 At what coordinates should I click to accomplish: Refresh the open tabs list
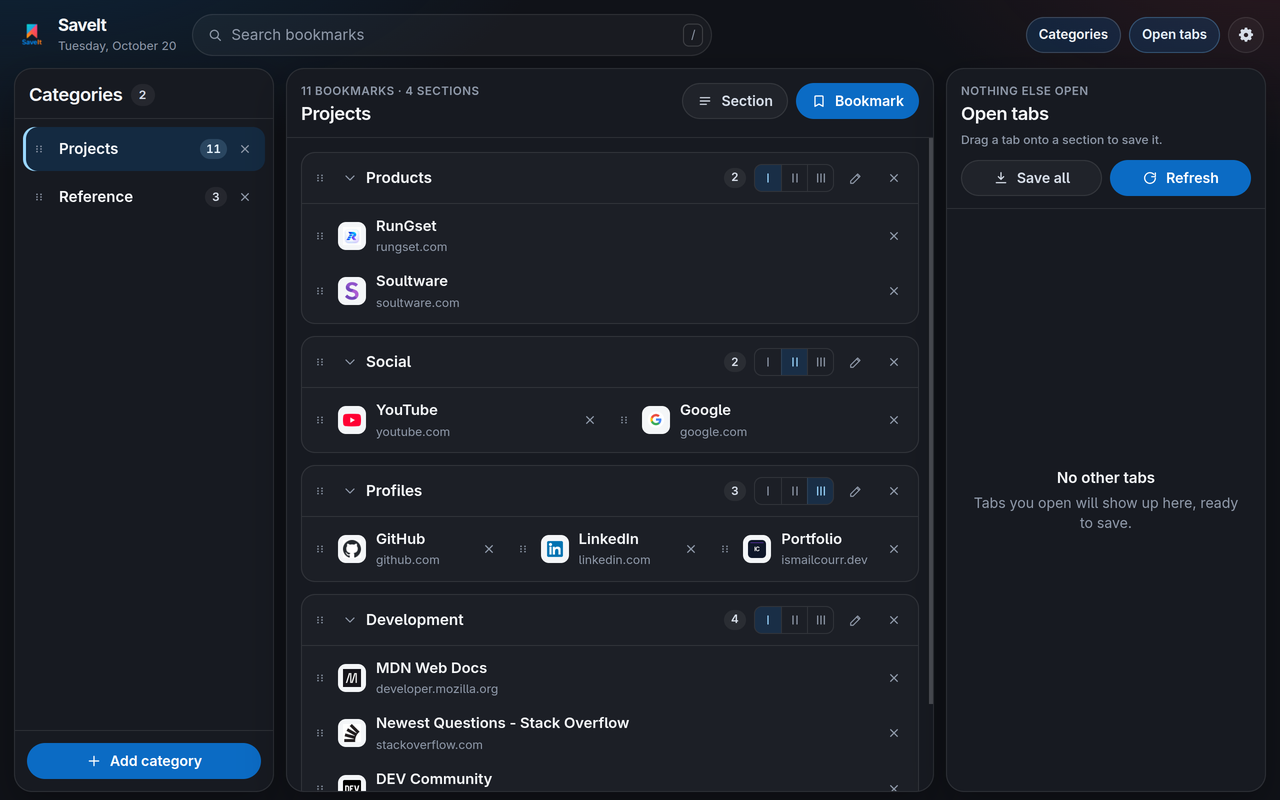(x=1180, y=178)
